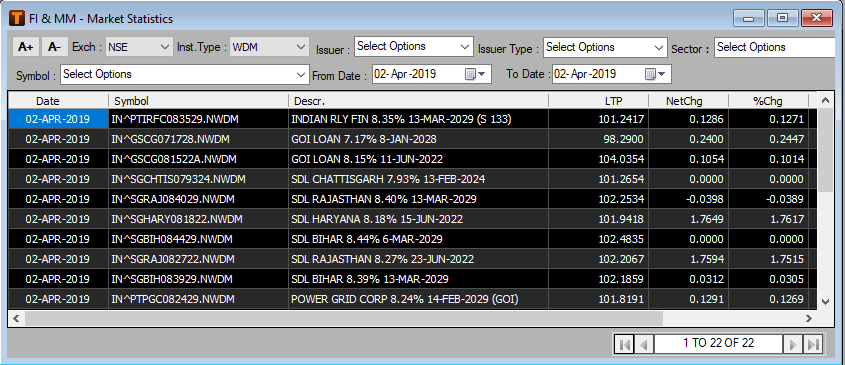Open the To Date calendar picker
This screenshot has height=365, width=845.
point(655,74)
